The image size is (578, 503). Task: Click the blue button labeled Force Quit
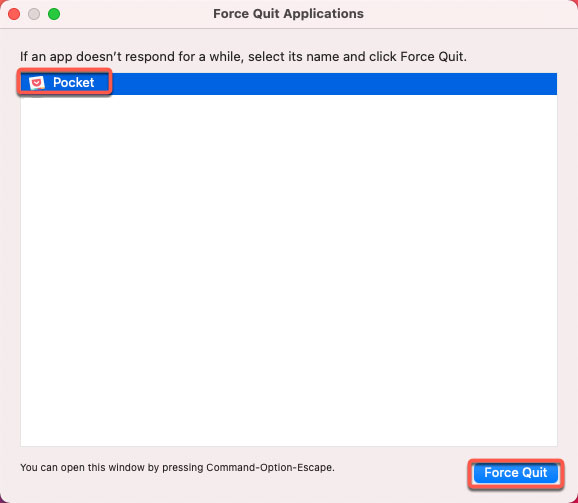pos(515,473)
